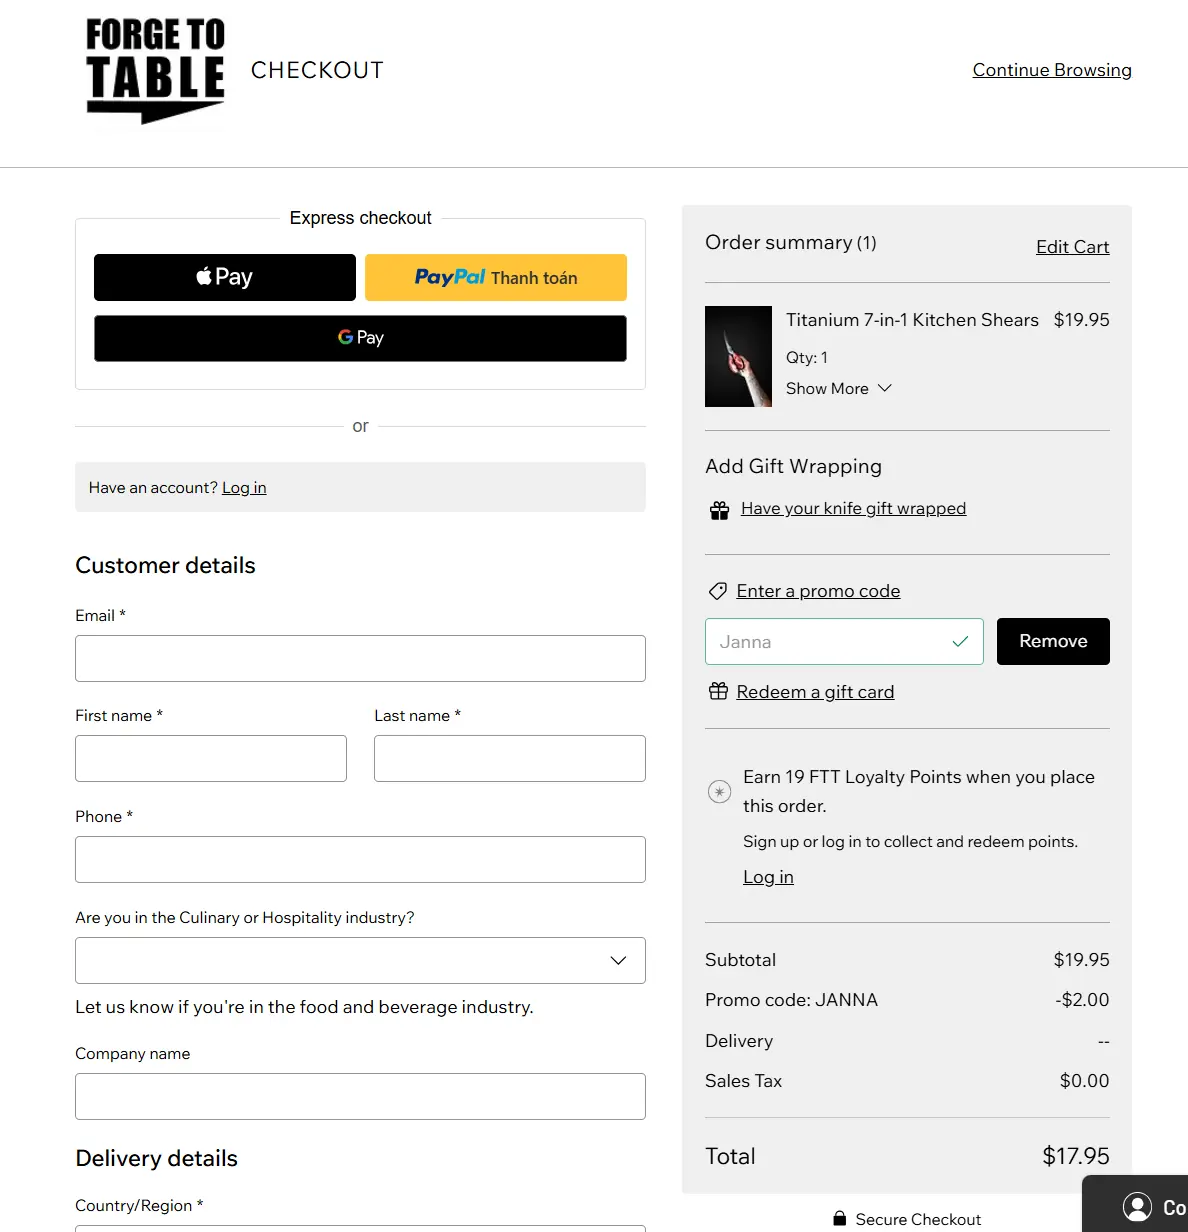Image resolution: width=1188 pixels, height=1232 pixels.
Task: Click the Forge To Table logo
Action: [155, 70]
